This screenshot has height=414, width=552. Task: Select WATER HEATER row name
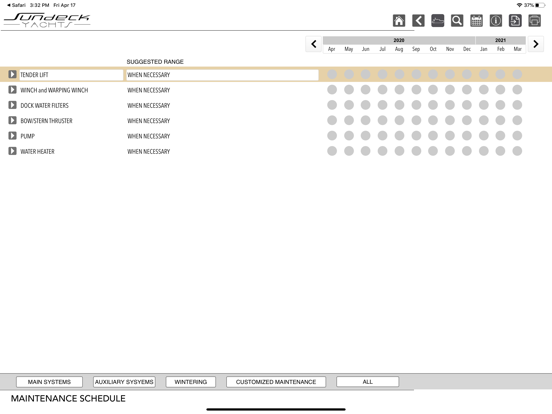click(37, 152)
